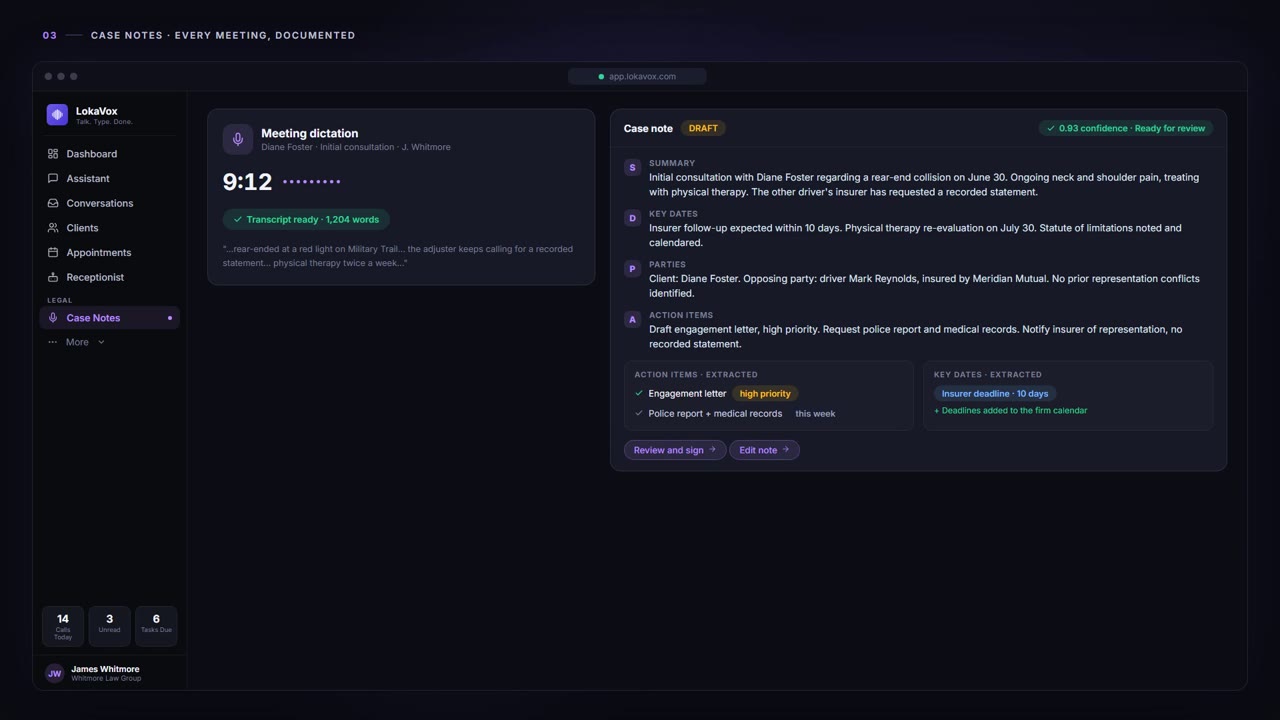
Task: Open the Assistant section
Action: (109, 178)
